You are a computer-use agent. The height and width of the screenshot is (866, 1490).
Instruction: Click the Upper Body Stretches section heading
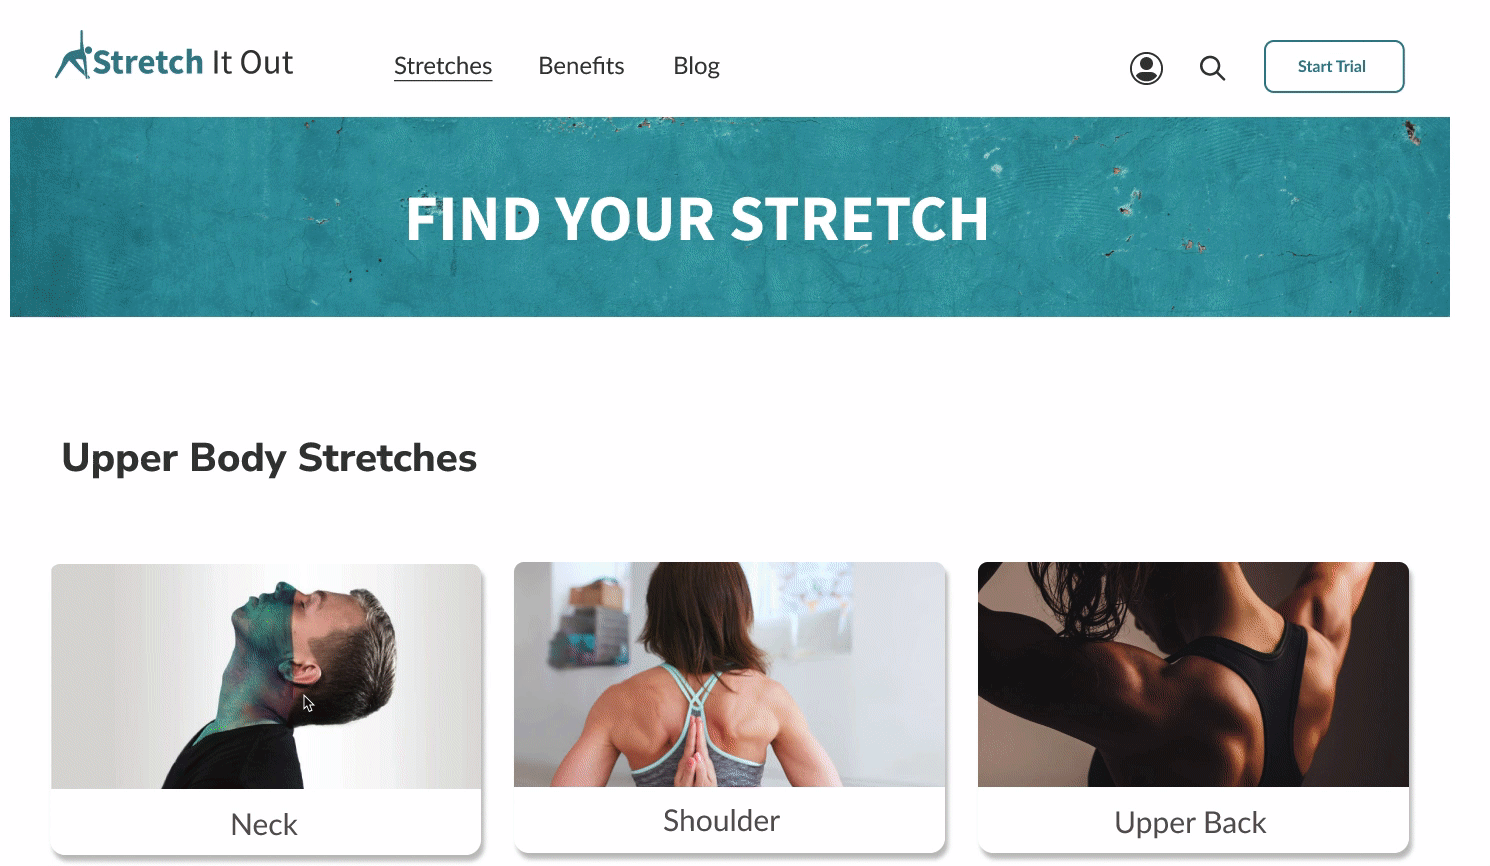click(x=269, y=457)
